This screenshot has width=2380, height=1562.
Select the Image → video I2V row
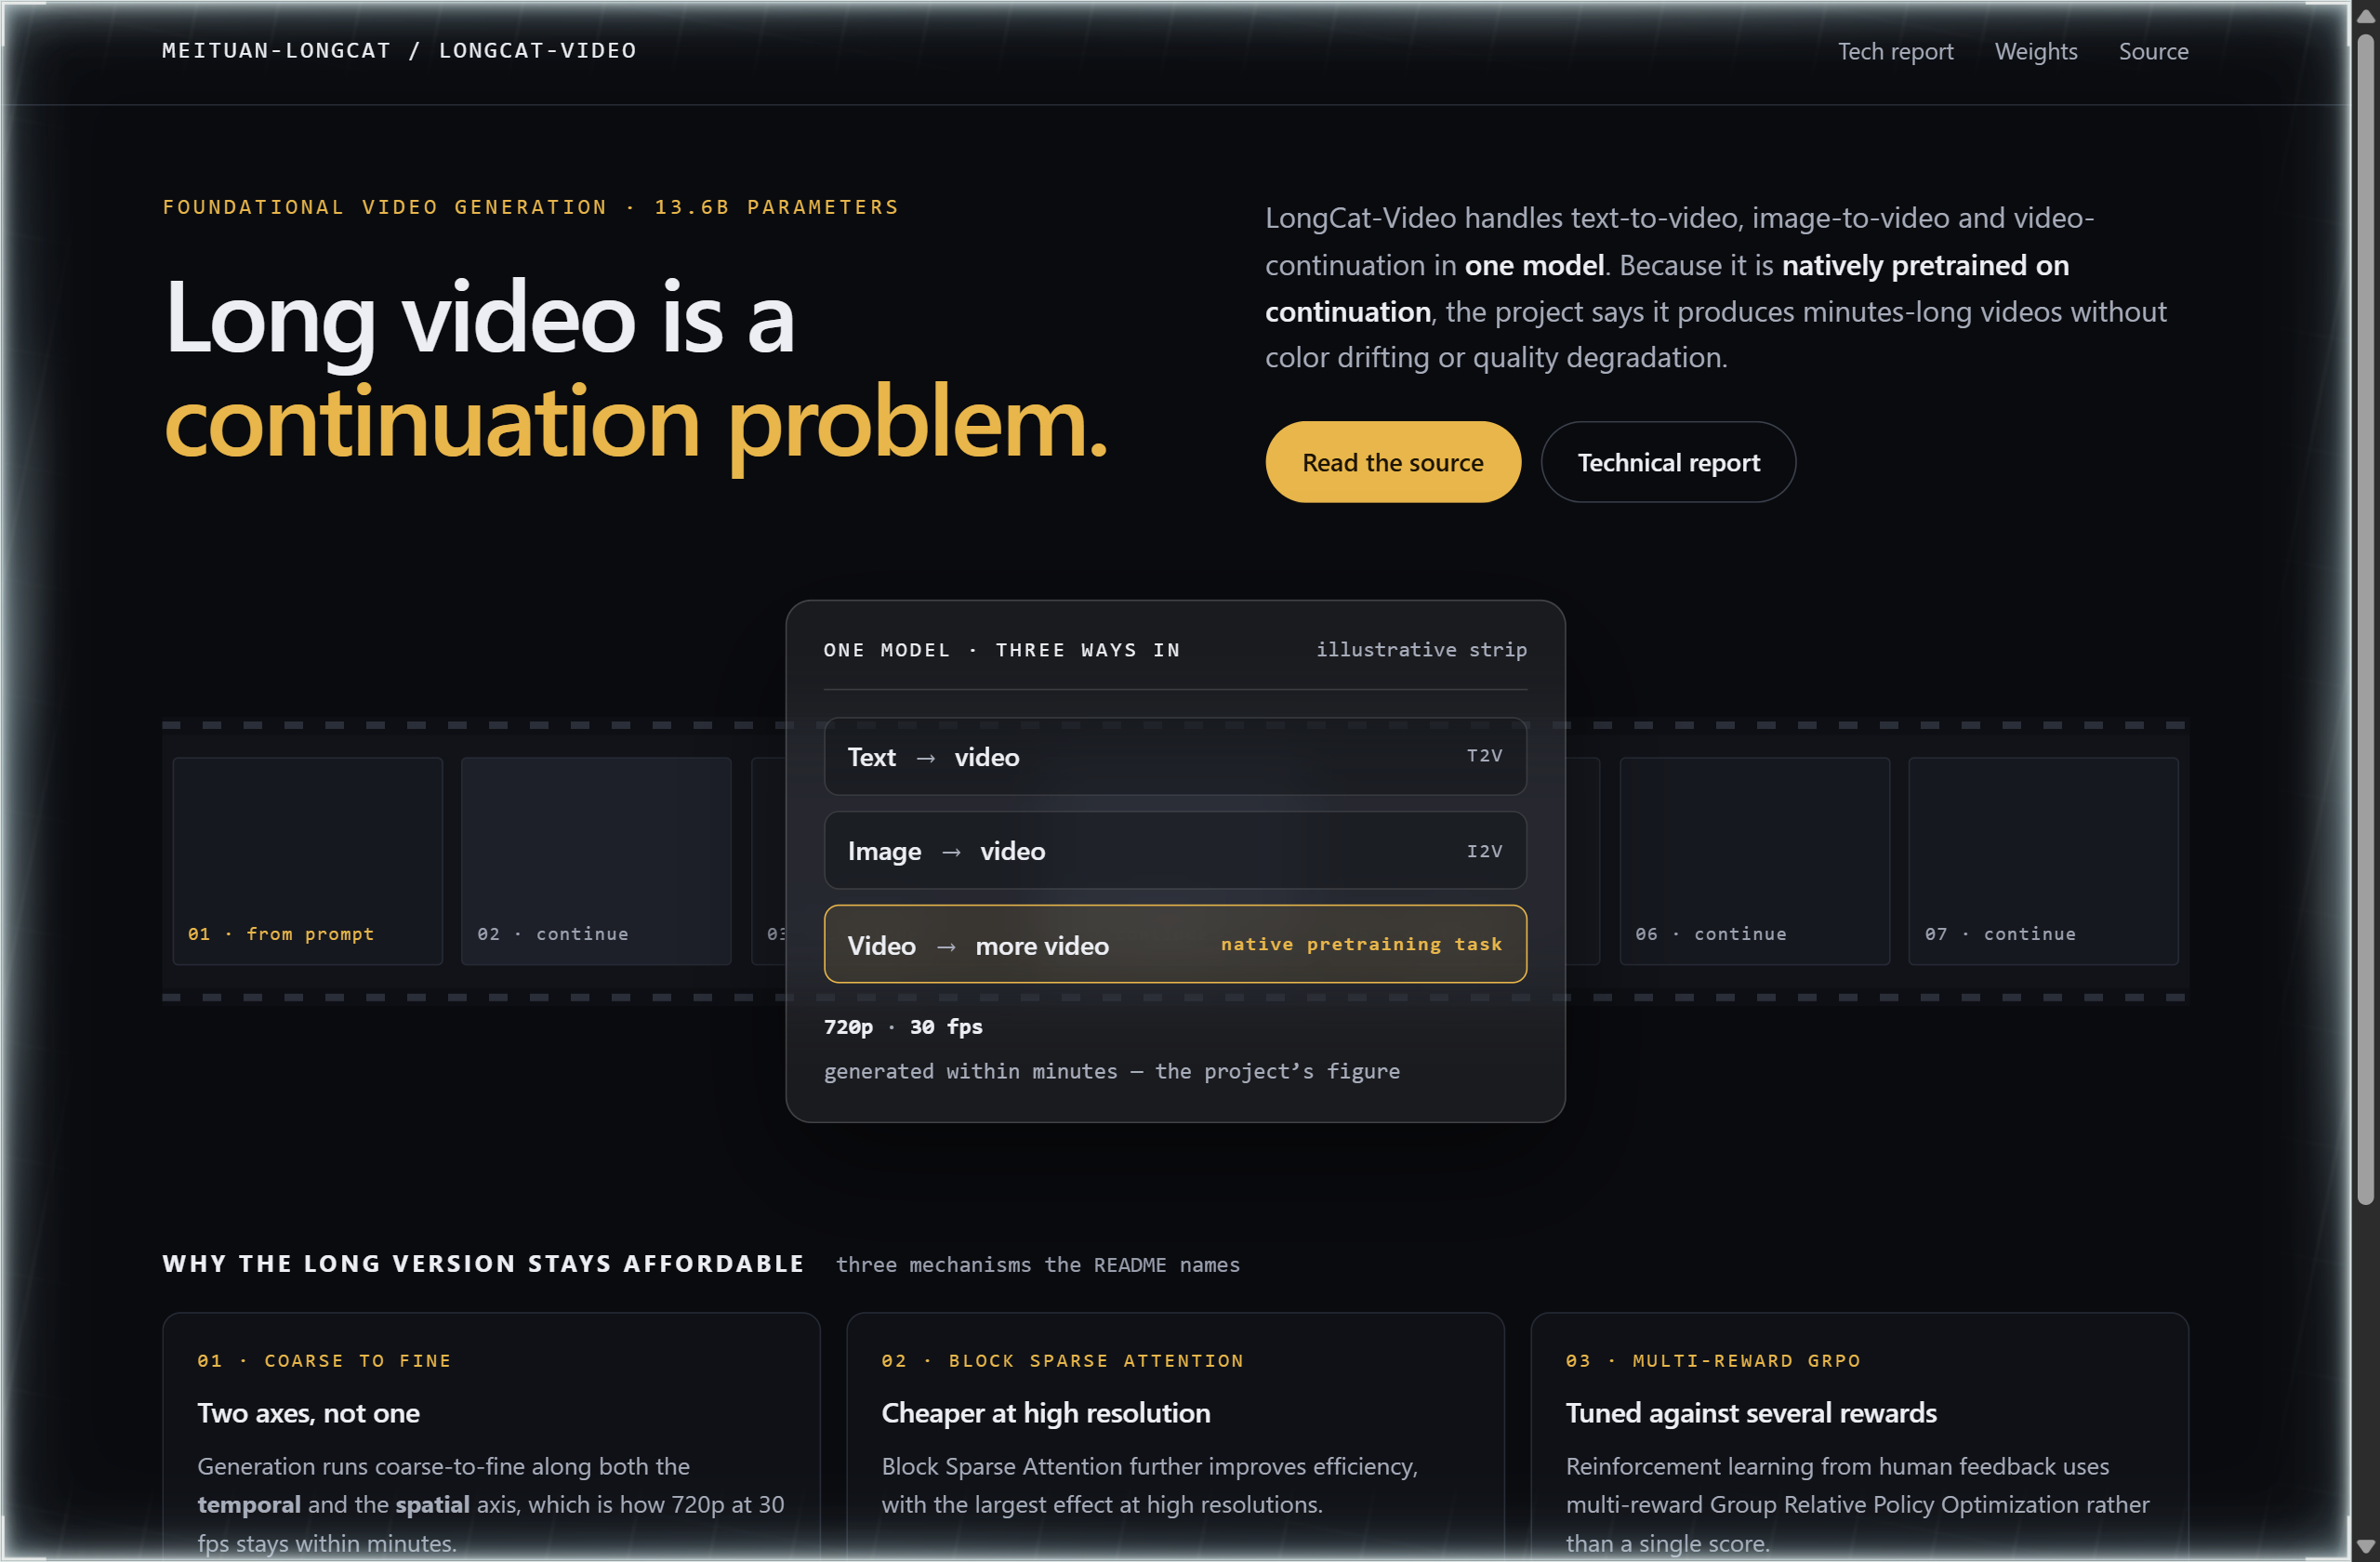[x=1174, y=850]
